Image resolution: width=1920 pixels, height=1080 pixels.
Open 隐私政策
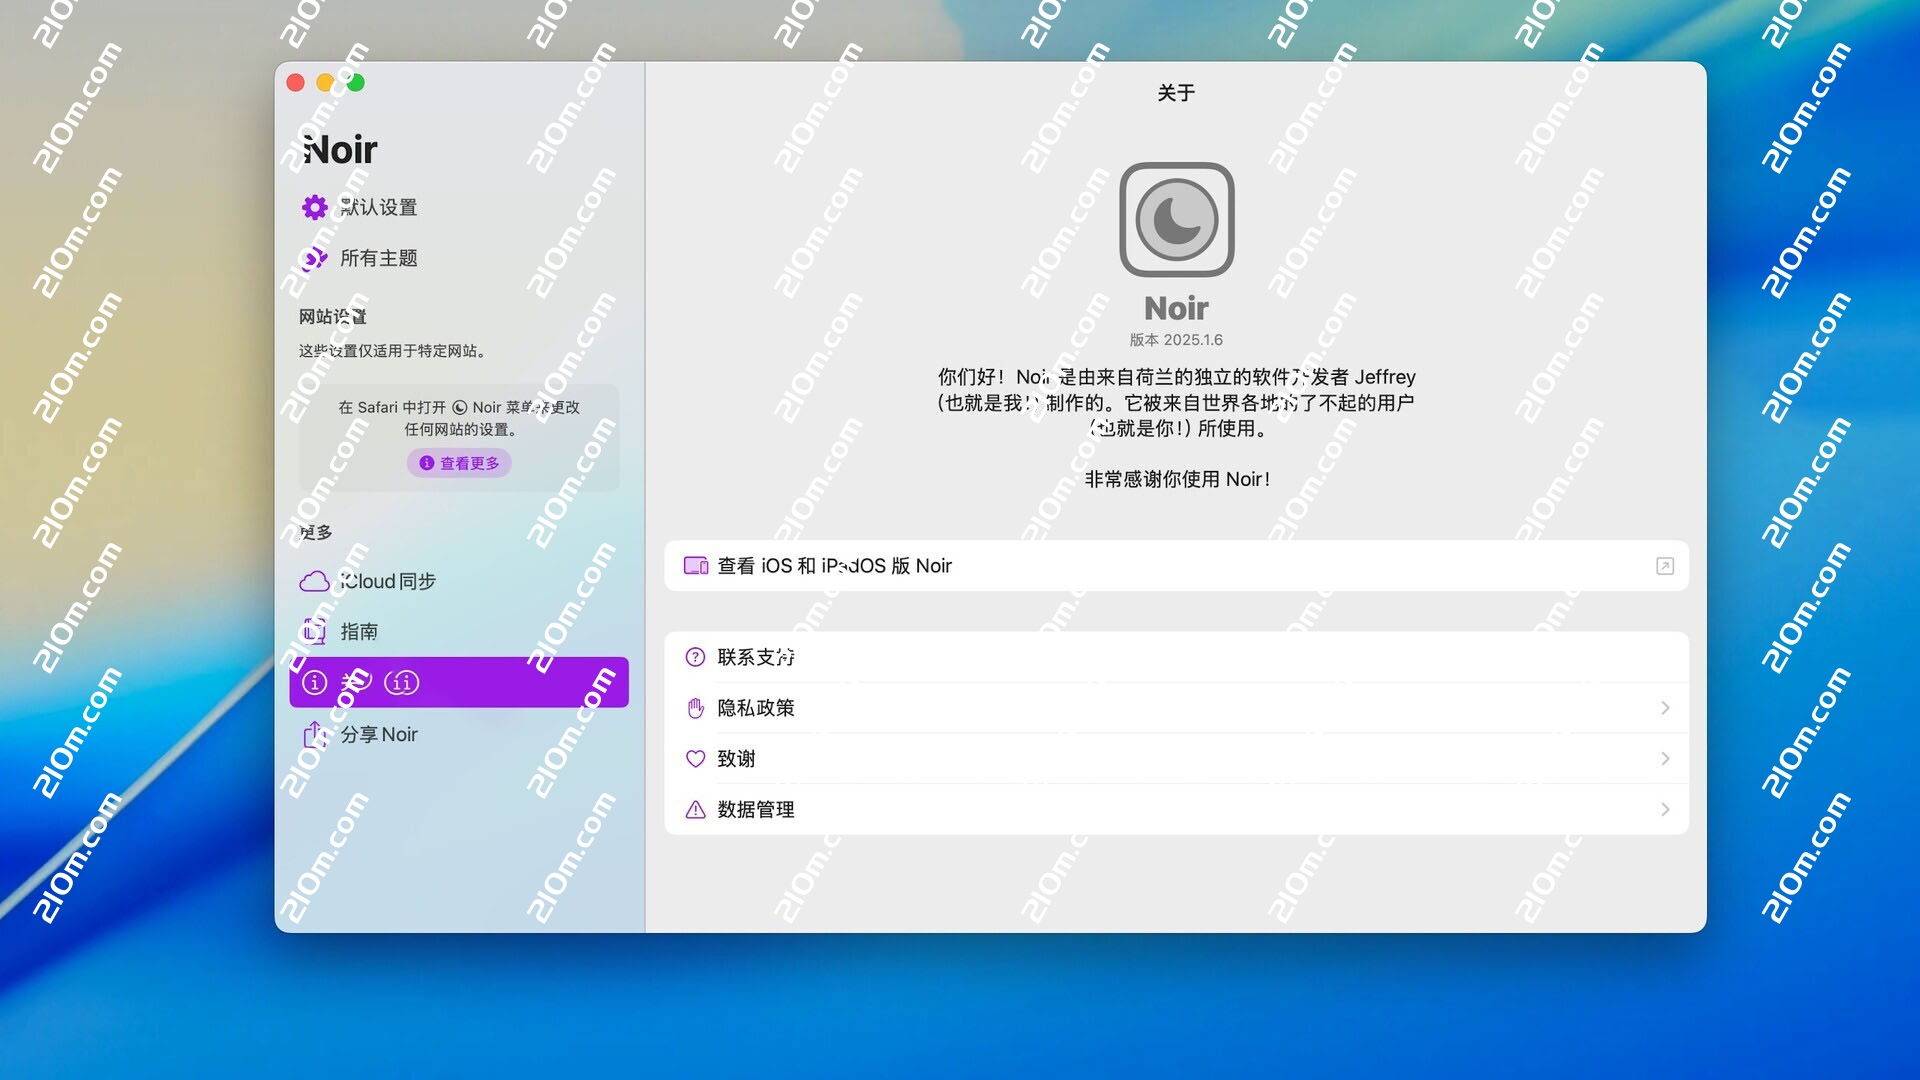coord(1176,708)
